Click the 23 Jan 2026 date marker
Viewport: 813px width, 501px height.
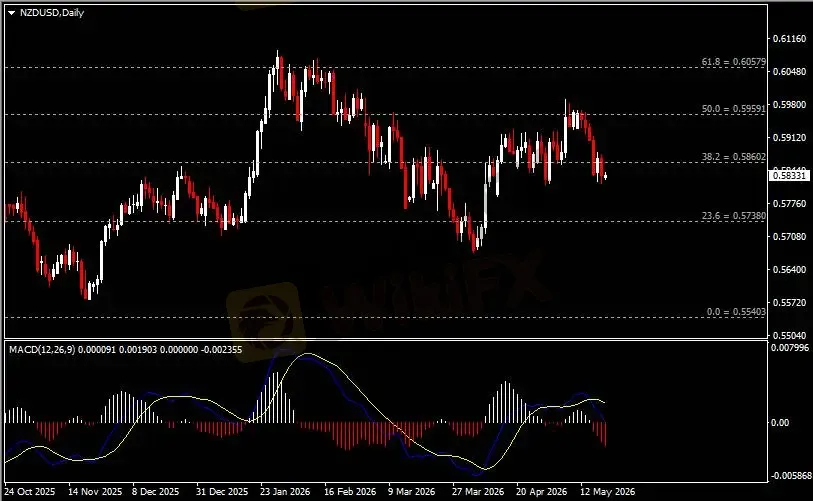(x=285, y=491)
